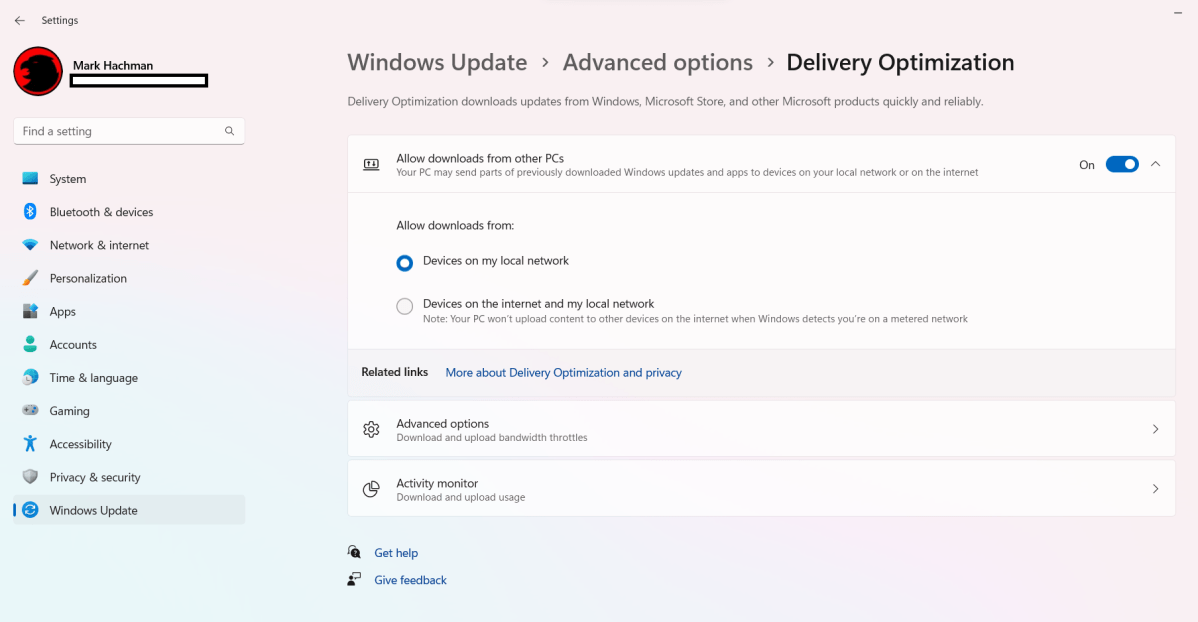This screenshot has width=1198, height=622.
Task: Click the Time & language globe icon
Action: pyautogui.click(x=30, y=377)
